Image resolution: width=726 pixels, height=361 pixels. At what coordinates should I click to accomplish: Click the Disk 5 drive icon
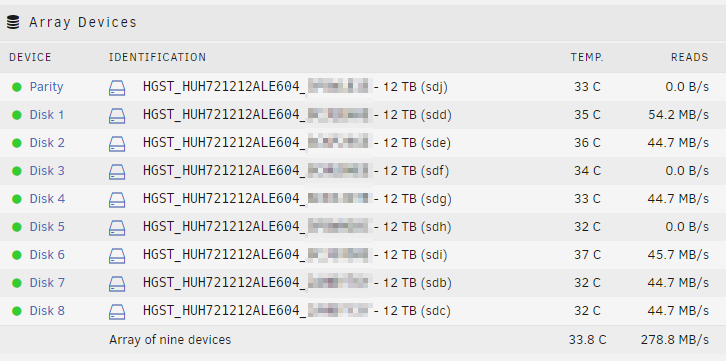point(117,228)
